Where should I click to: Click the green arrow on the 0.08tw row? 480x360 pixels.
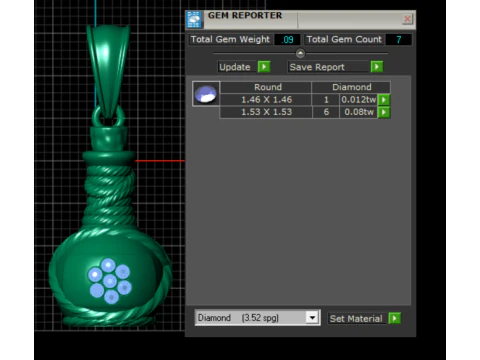coord(384,112)
